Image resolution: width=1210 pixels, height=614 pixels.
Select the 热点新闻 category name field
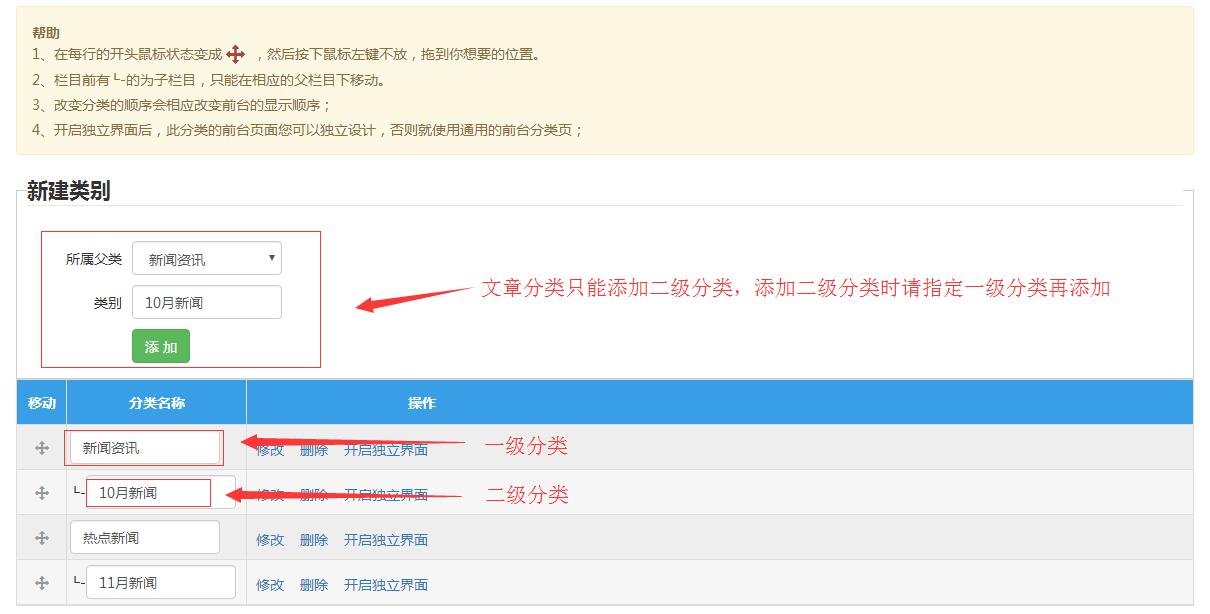coord(145,537)
